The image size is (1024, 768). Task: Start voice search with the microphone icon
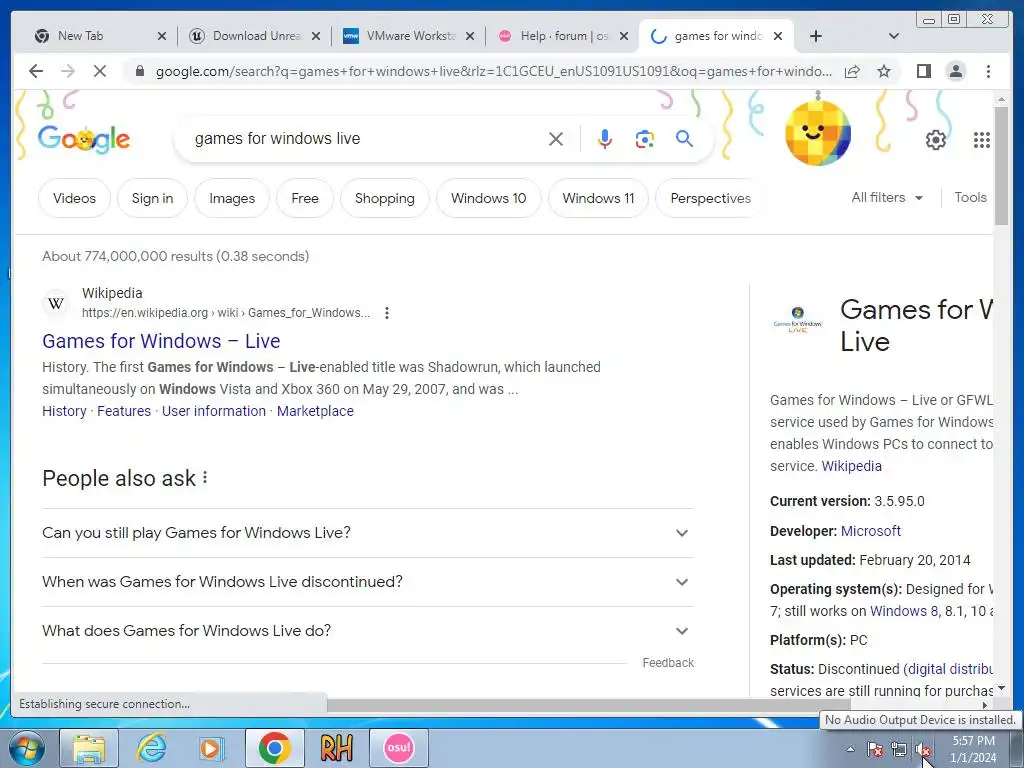(x=605, y=138)
